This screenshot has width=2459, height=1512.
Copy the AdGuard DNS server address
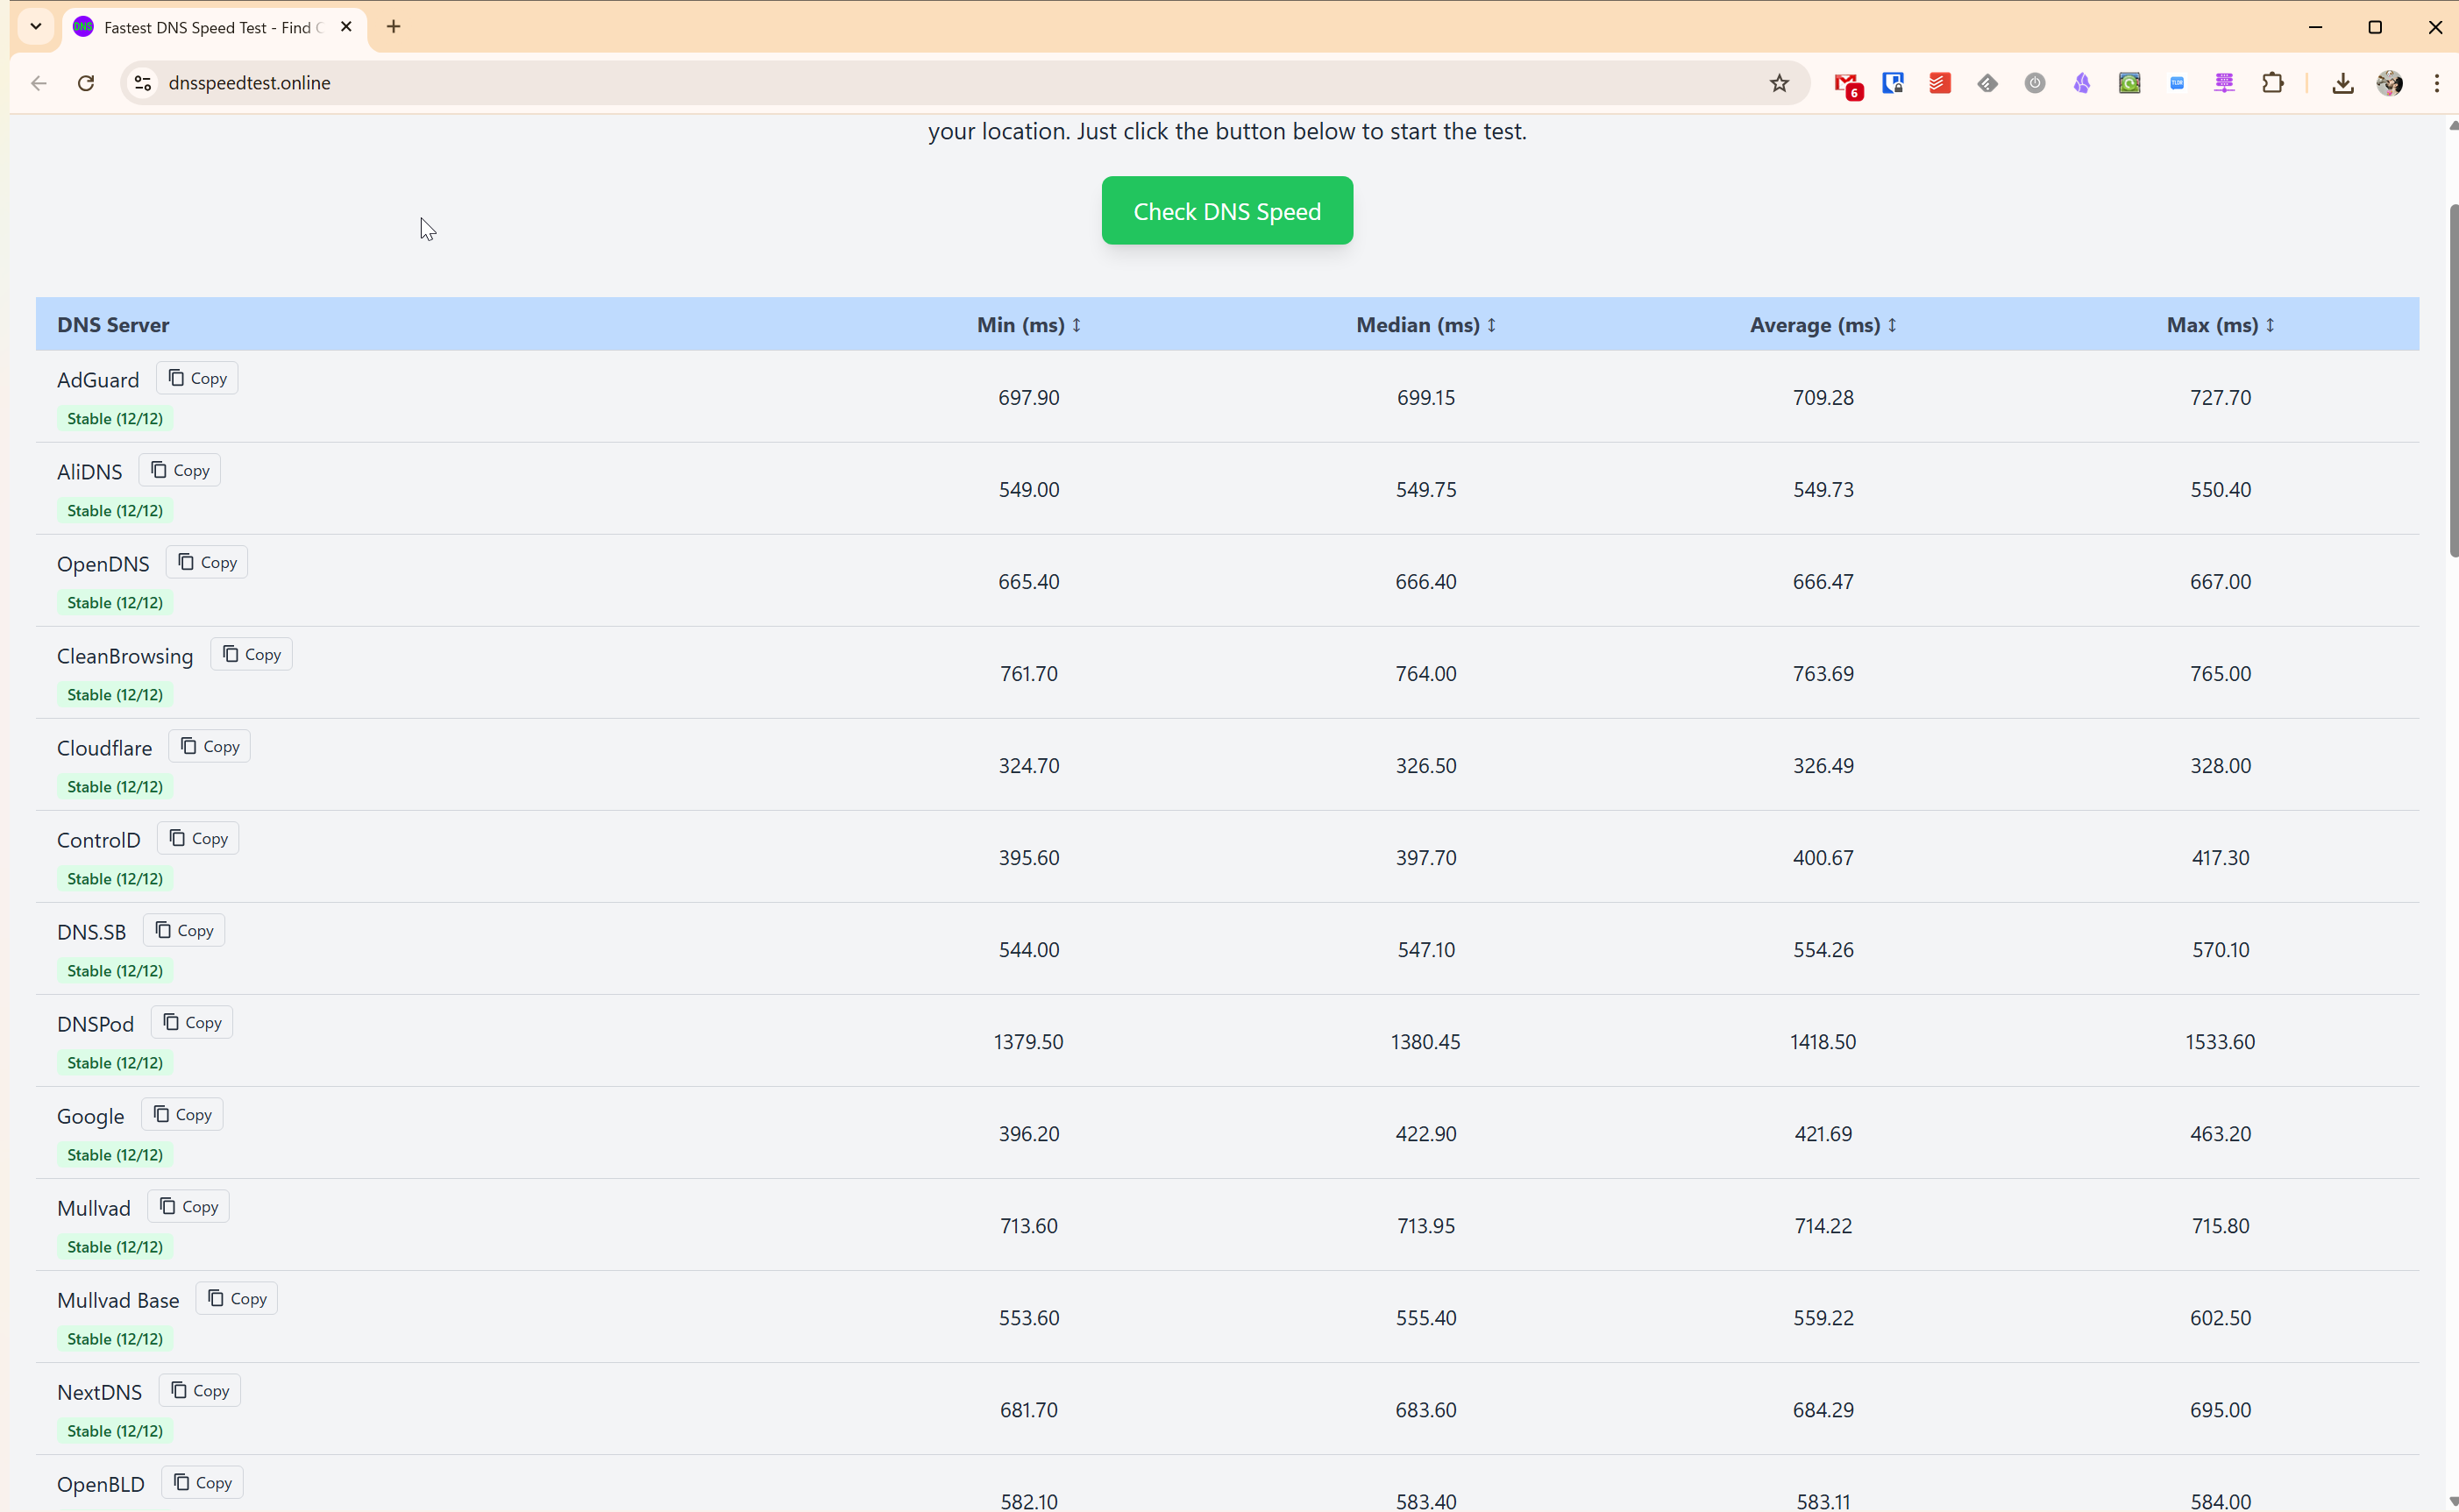point(197,378)
